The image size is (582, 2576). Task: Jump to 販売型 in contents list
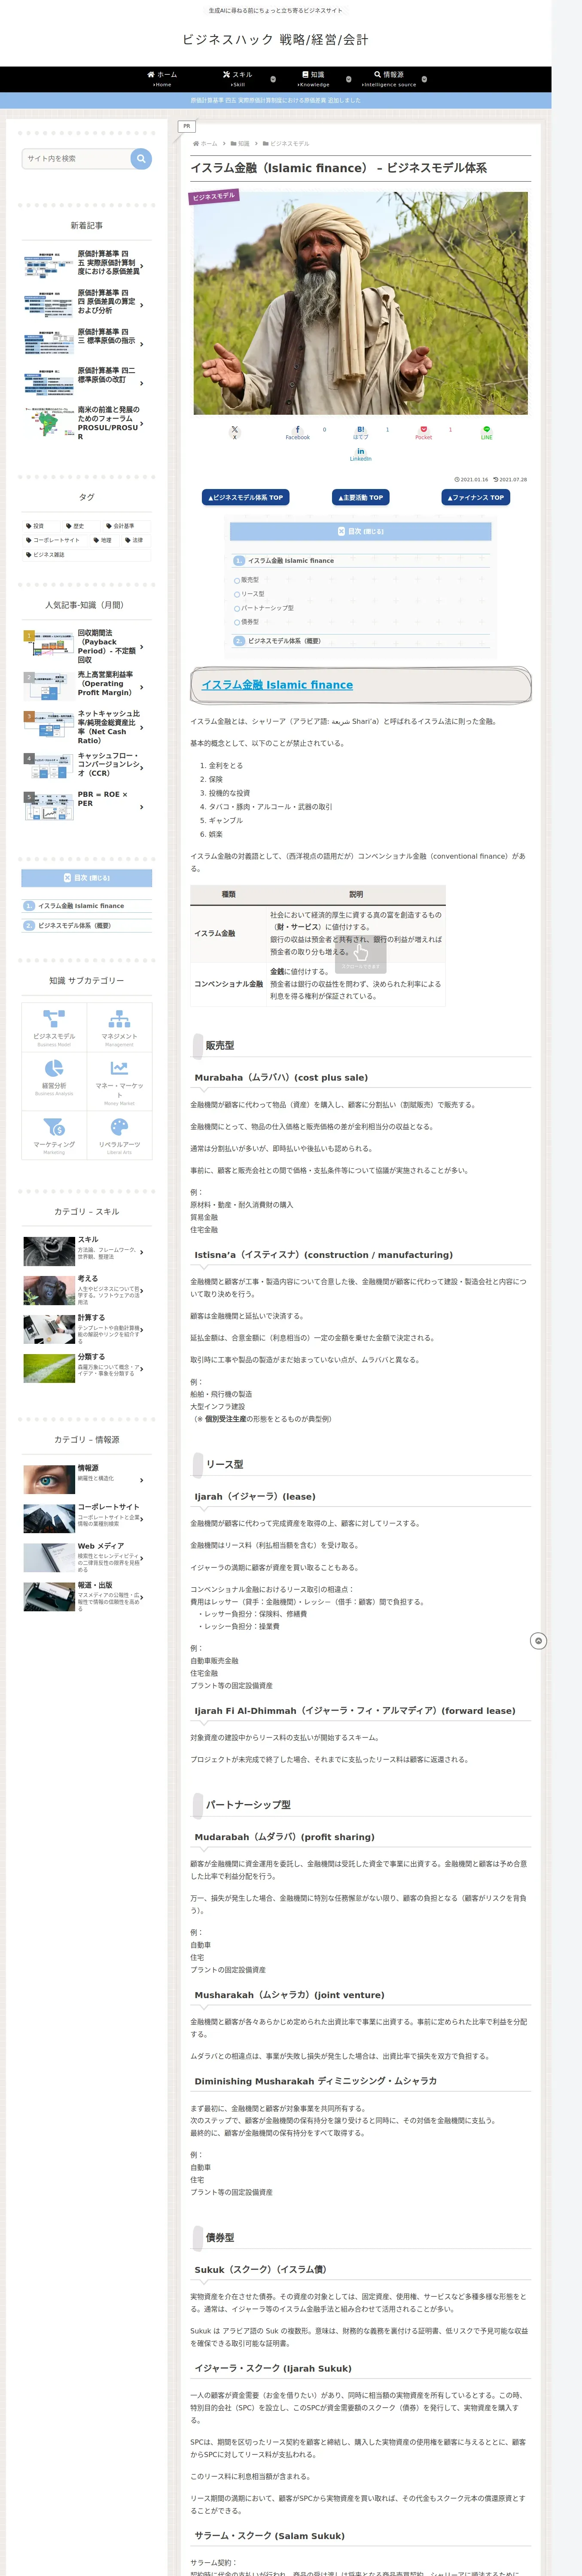(x=250, y=580)
